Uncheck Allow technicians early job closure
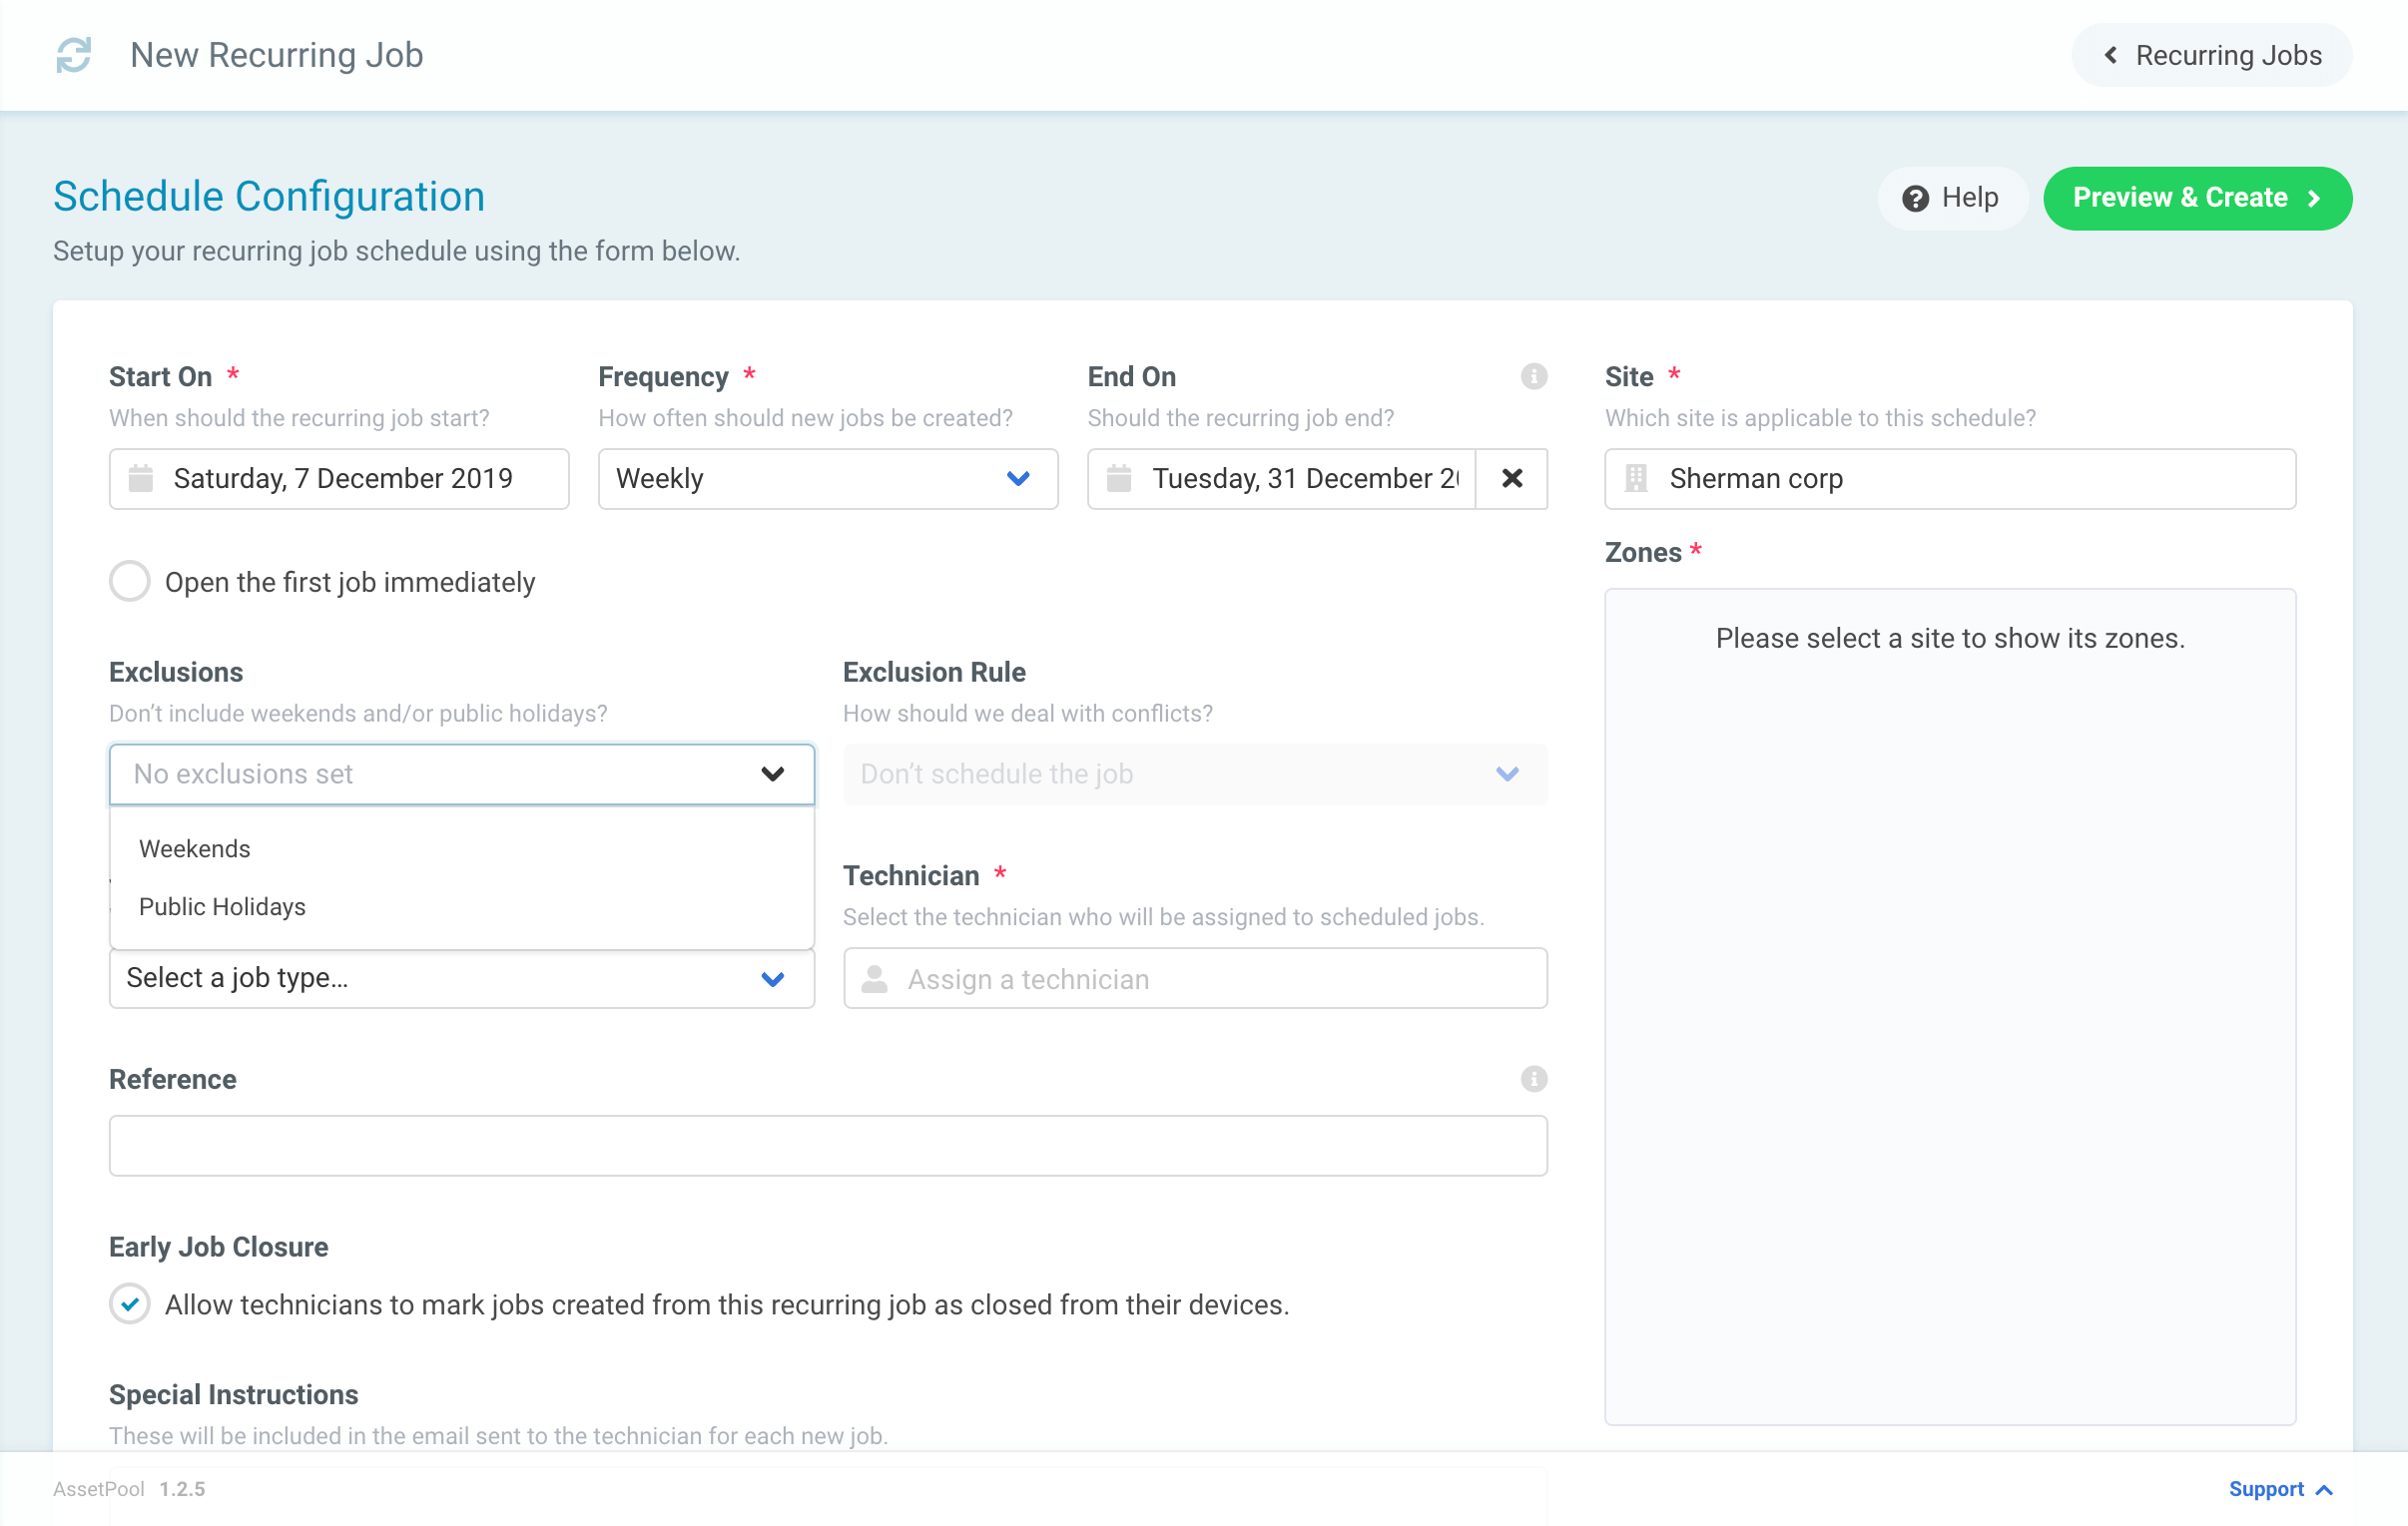The width and height of the screenshot is (2408, 1526). 130,1304
